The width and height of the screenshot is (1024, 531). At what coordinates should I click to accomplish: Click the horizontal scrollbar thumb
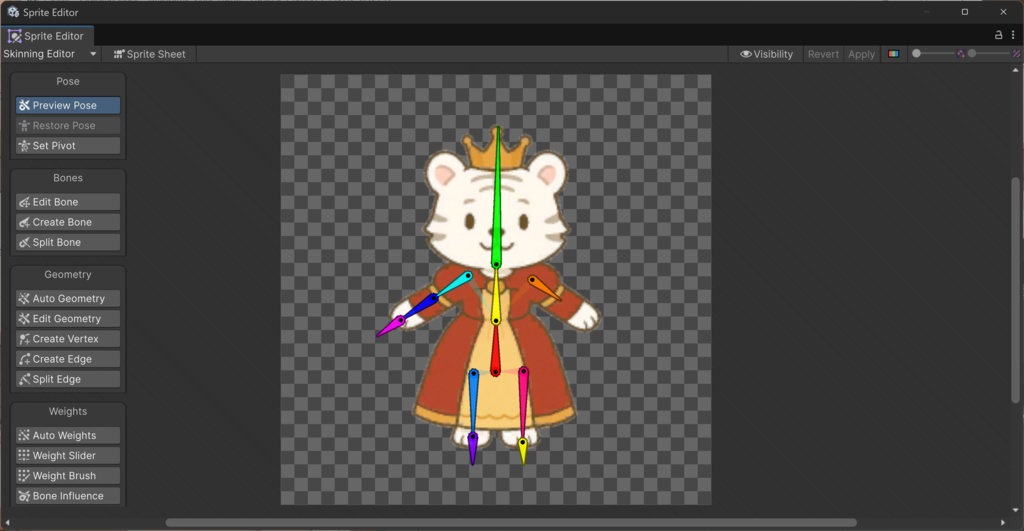511,523
